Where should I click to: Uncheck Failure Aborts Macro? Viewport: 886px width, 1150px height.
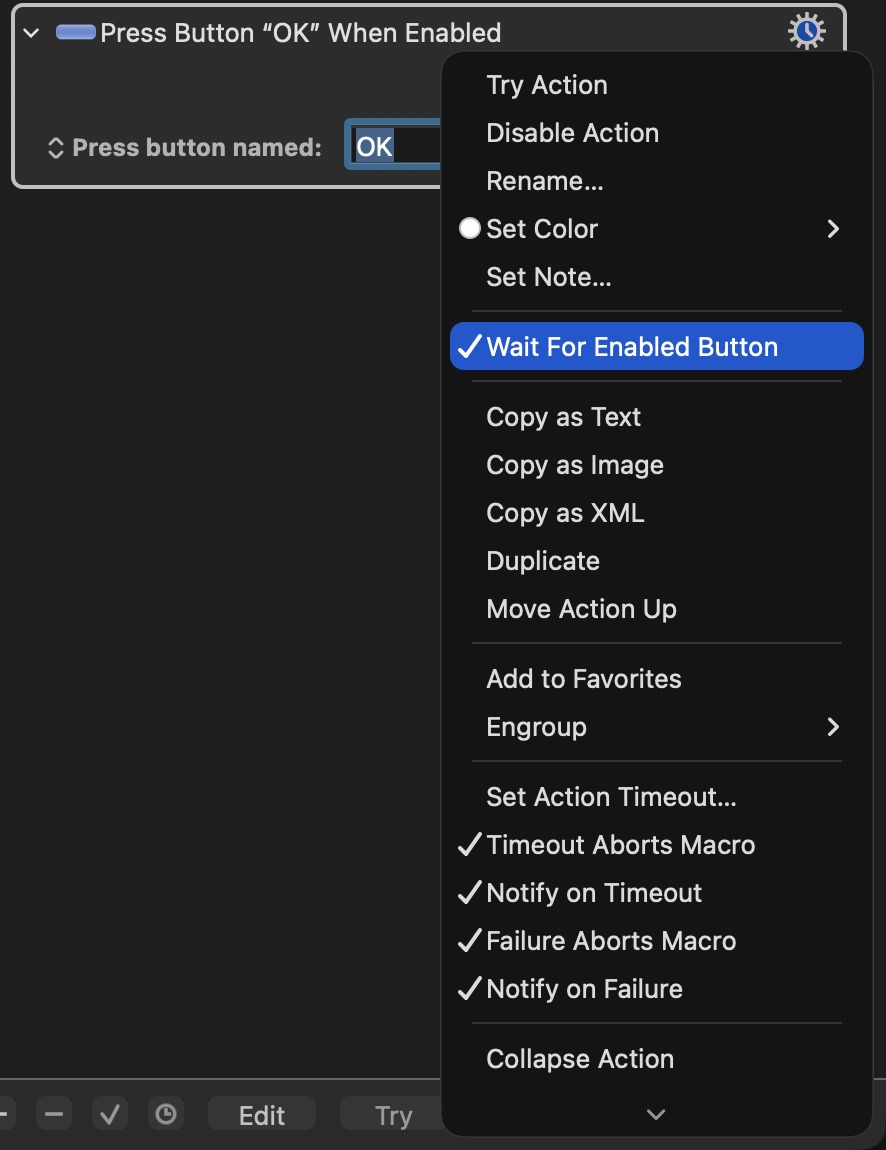(x=610, y=941)
